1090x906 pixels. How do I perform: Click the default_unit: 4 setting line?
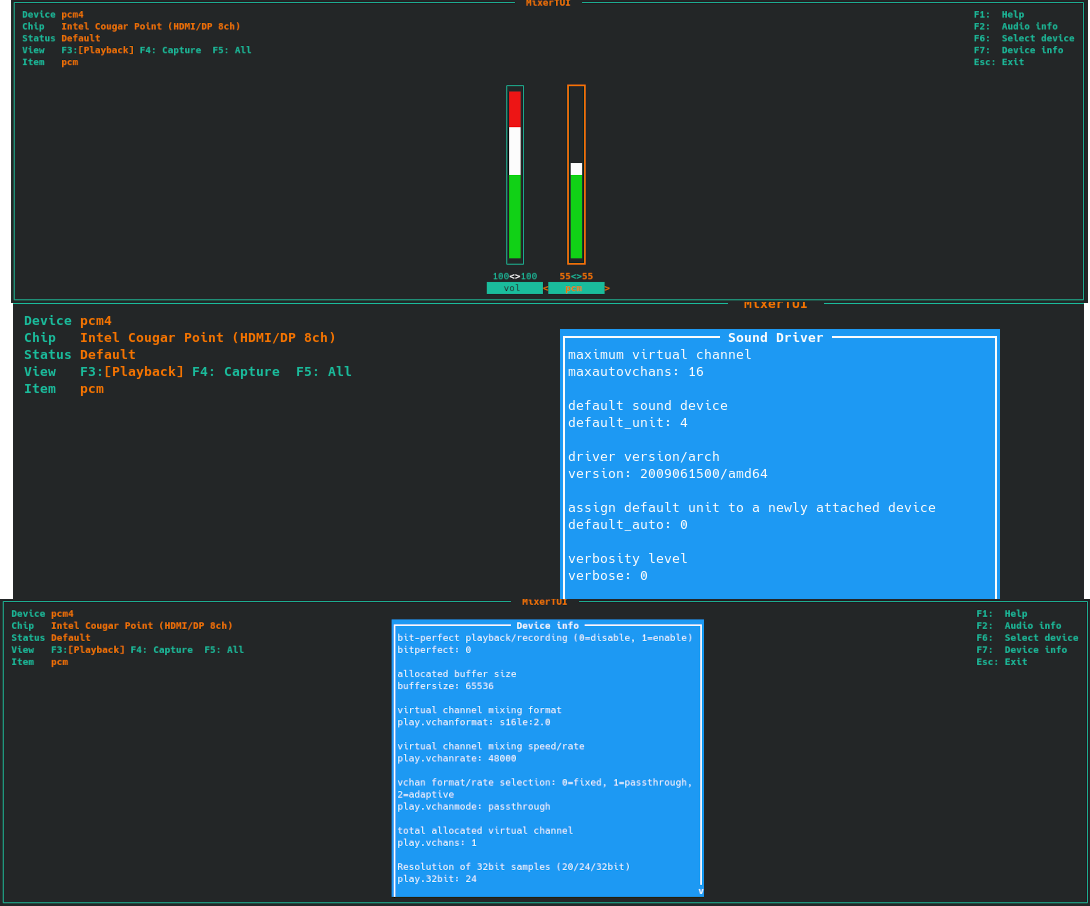tap(628, 423)
